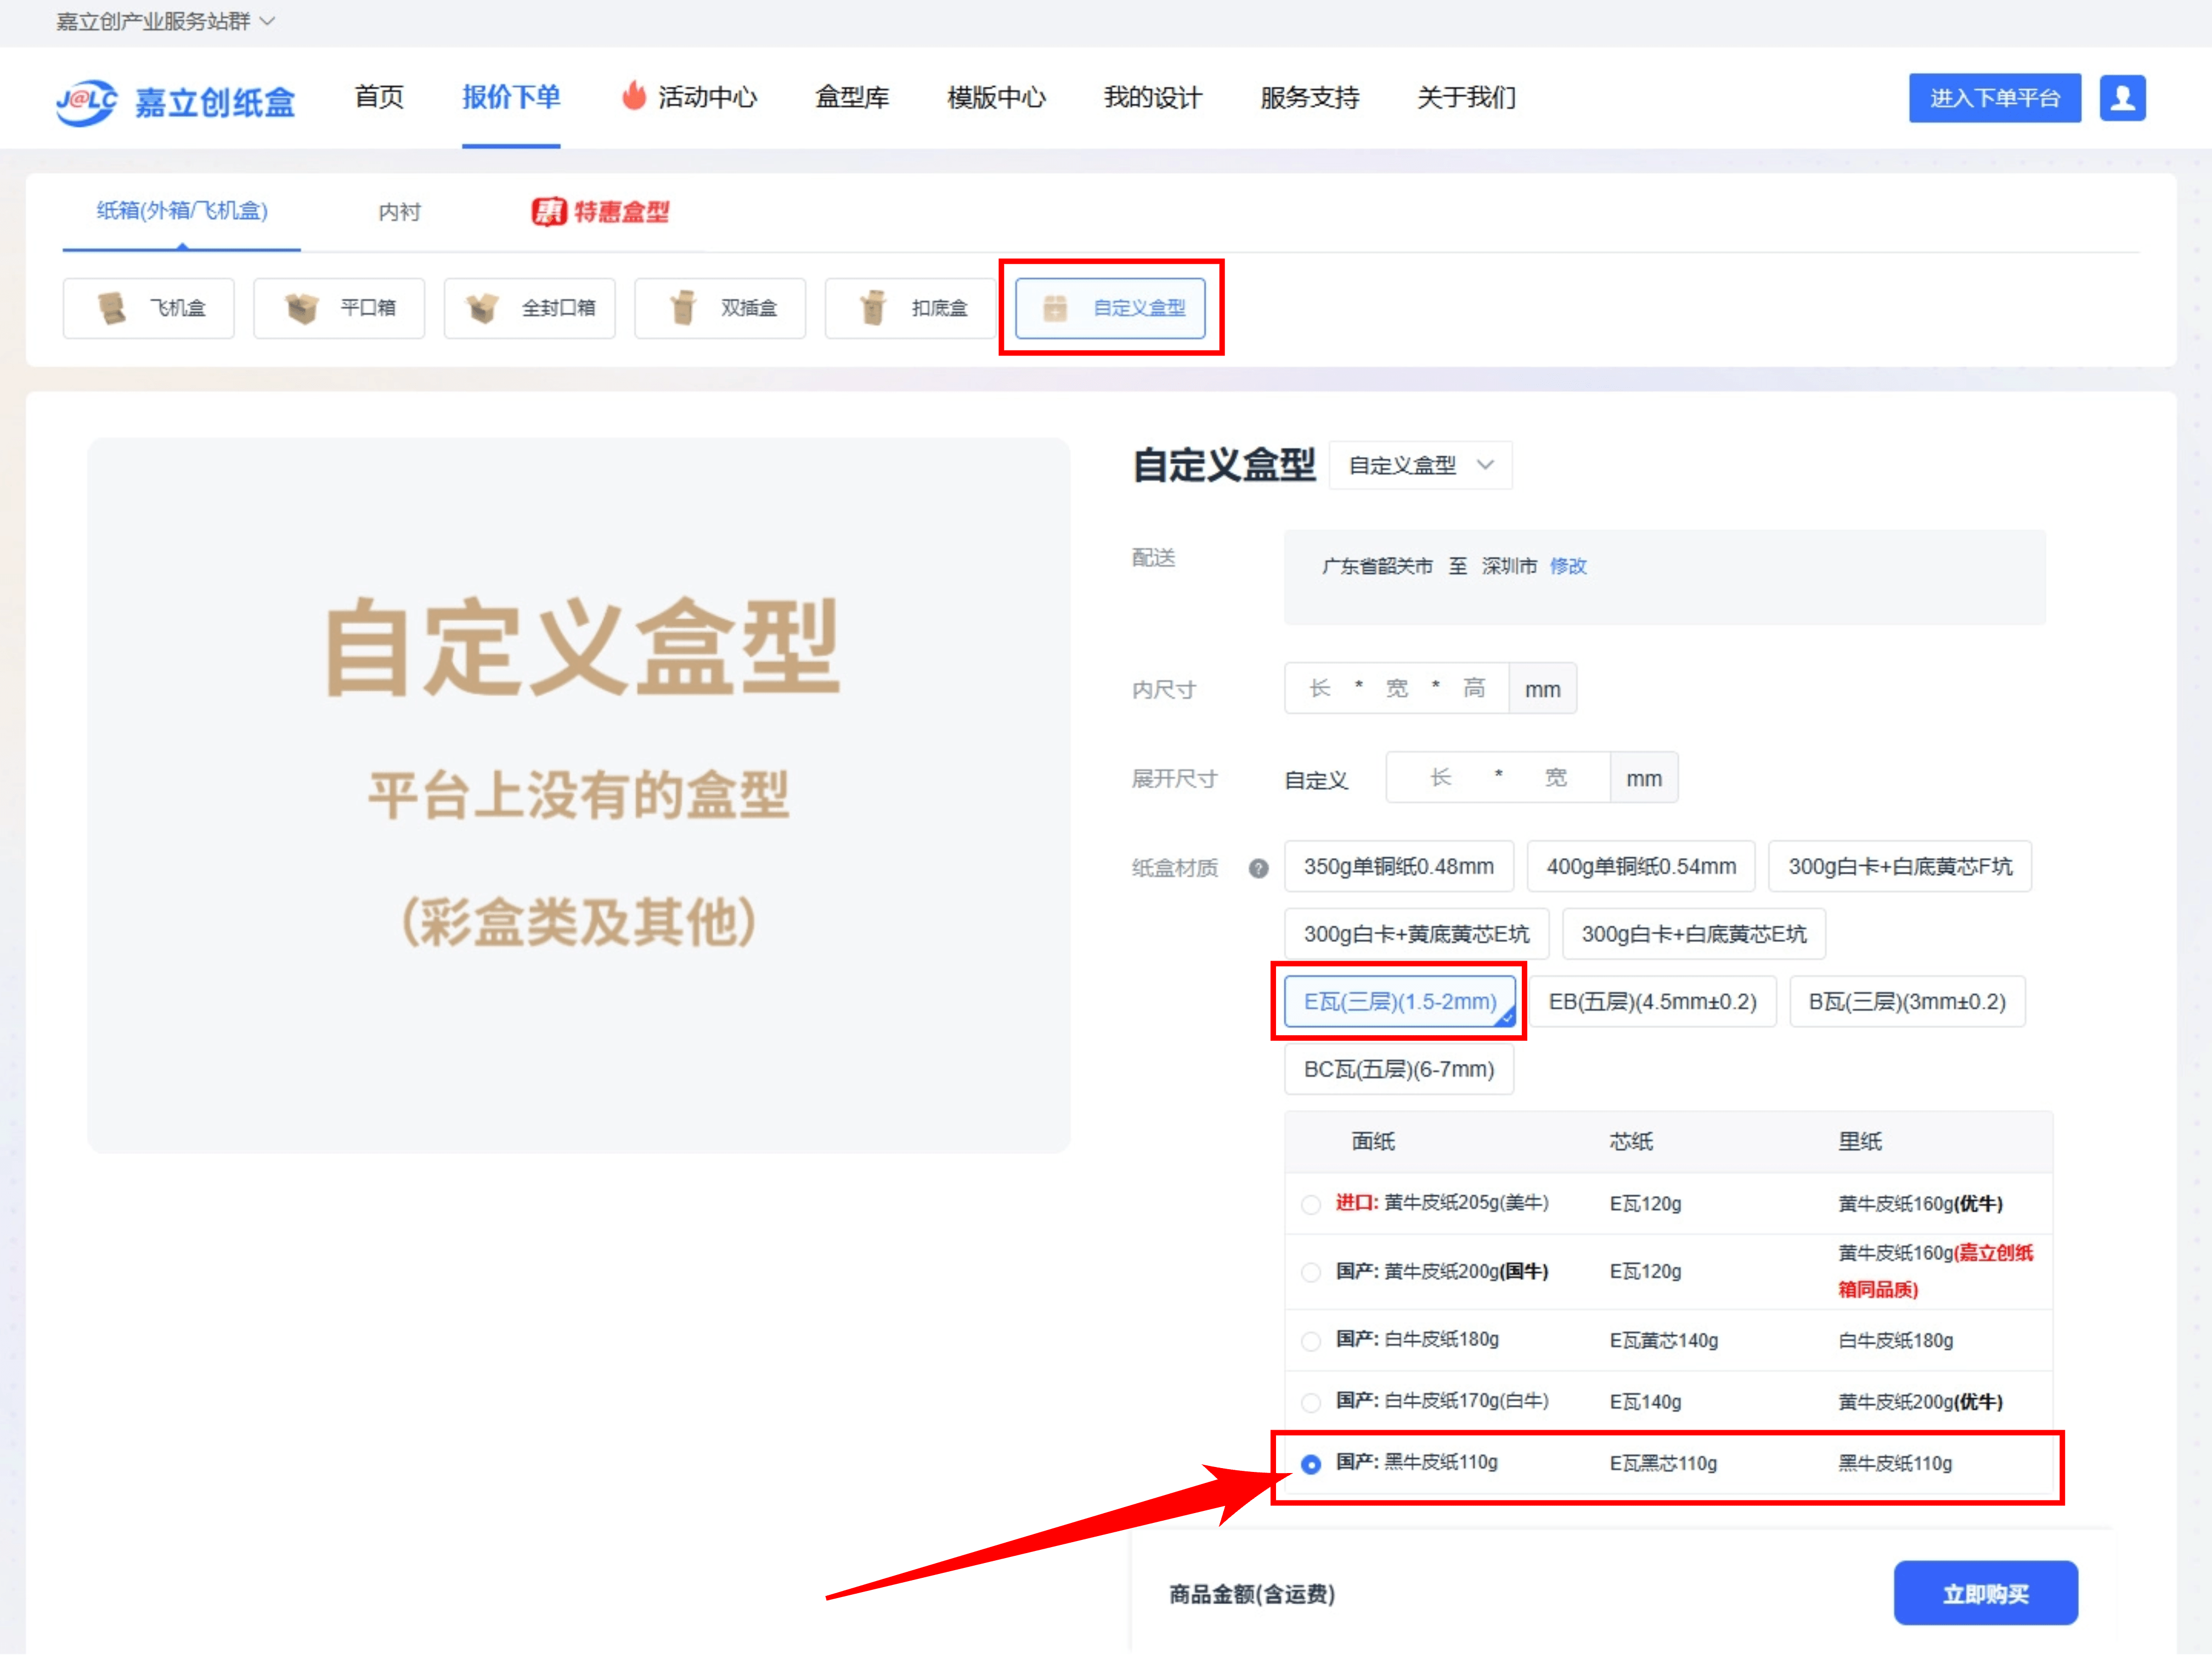Open the 盒型库 nav item
This screenshot has width=2212, height=1659.
point(852,97)
